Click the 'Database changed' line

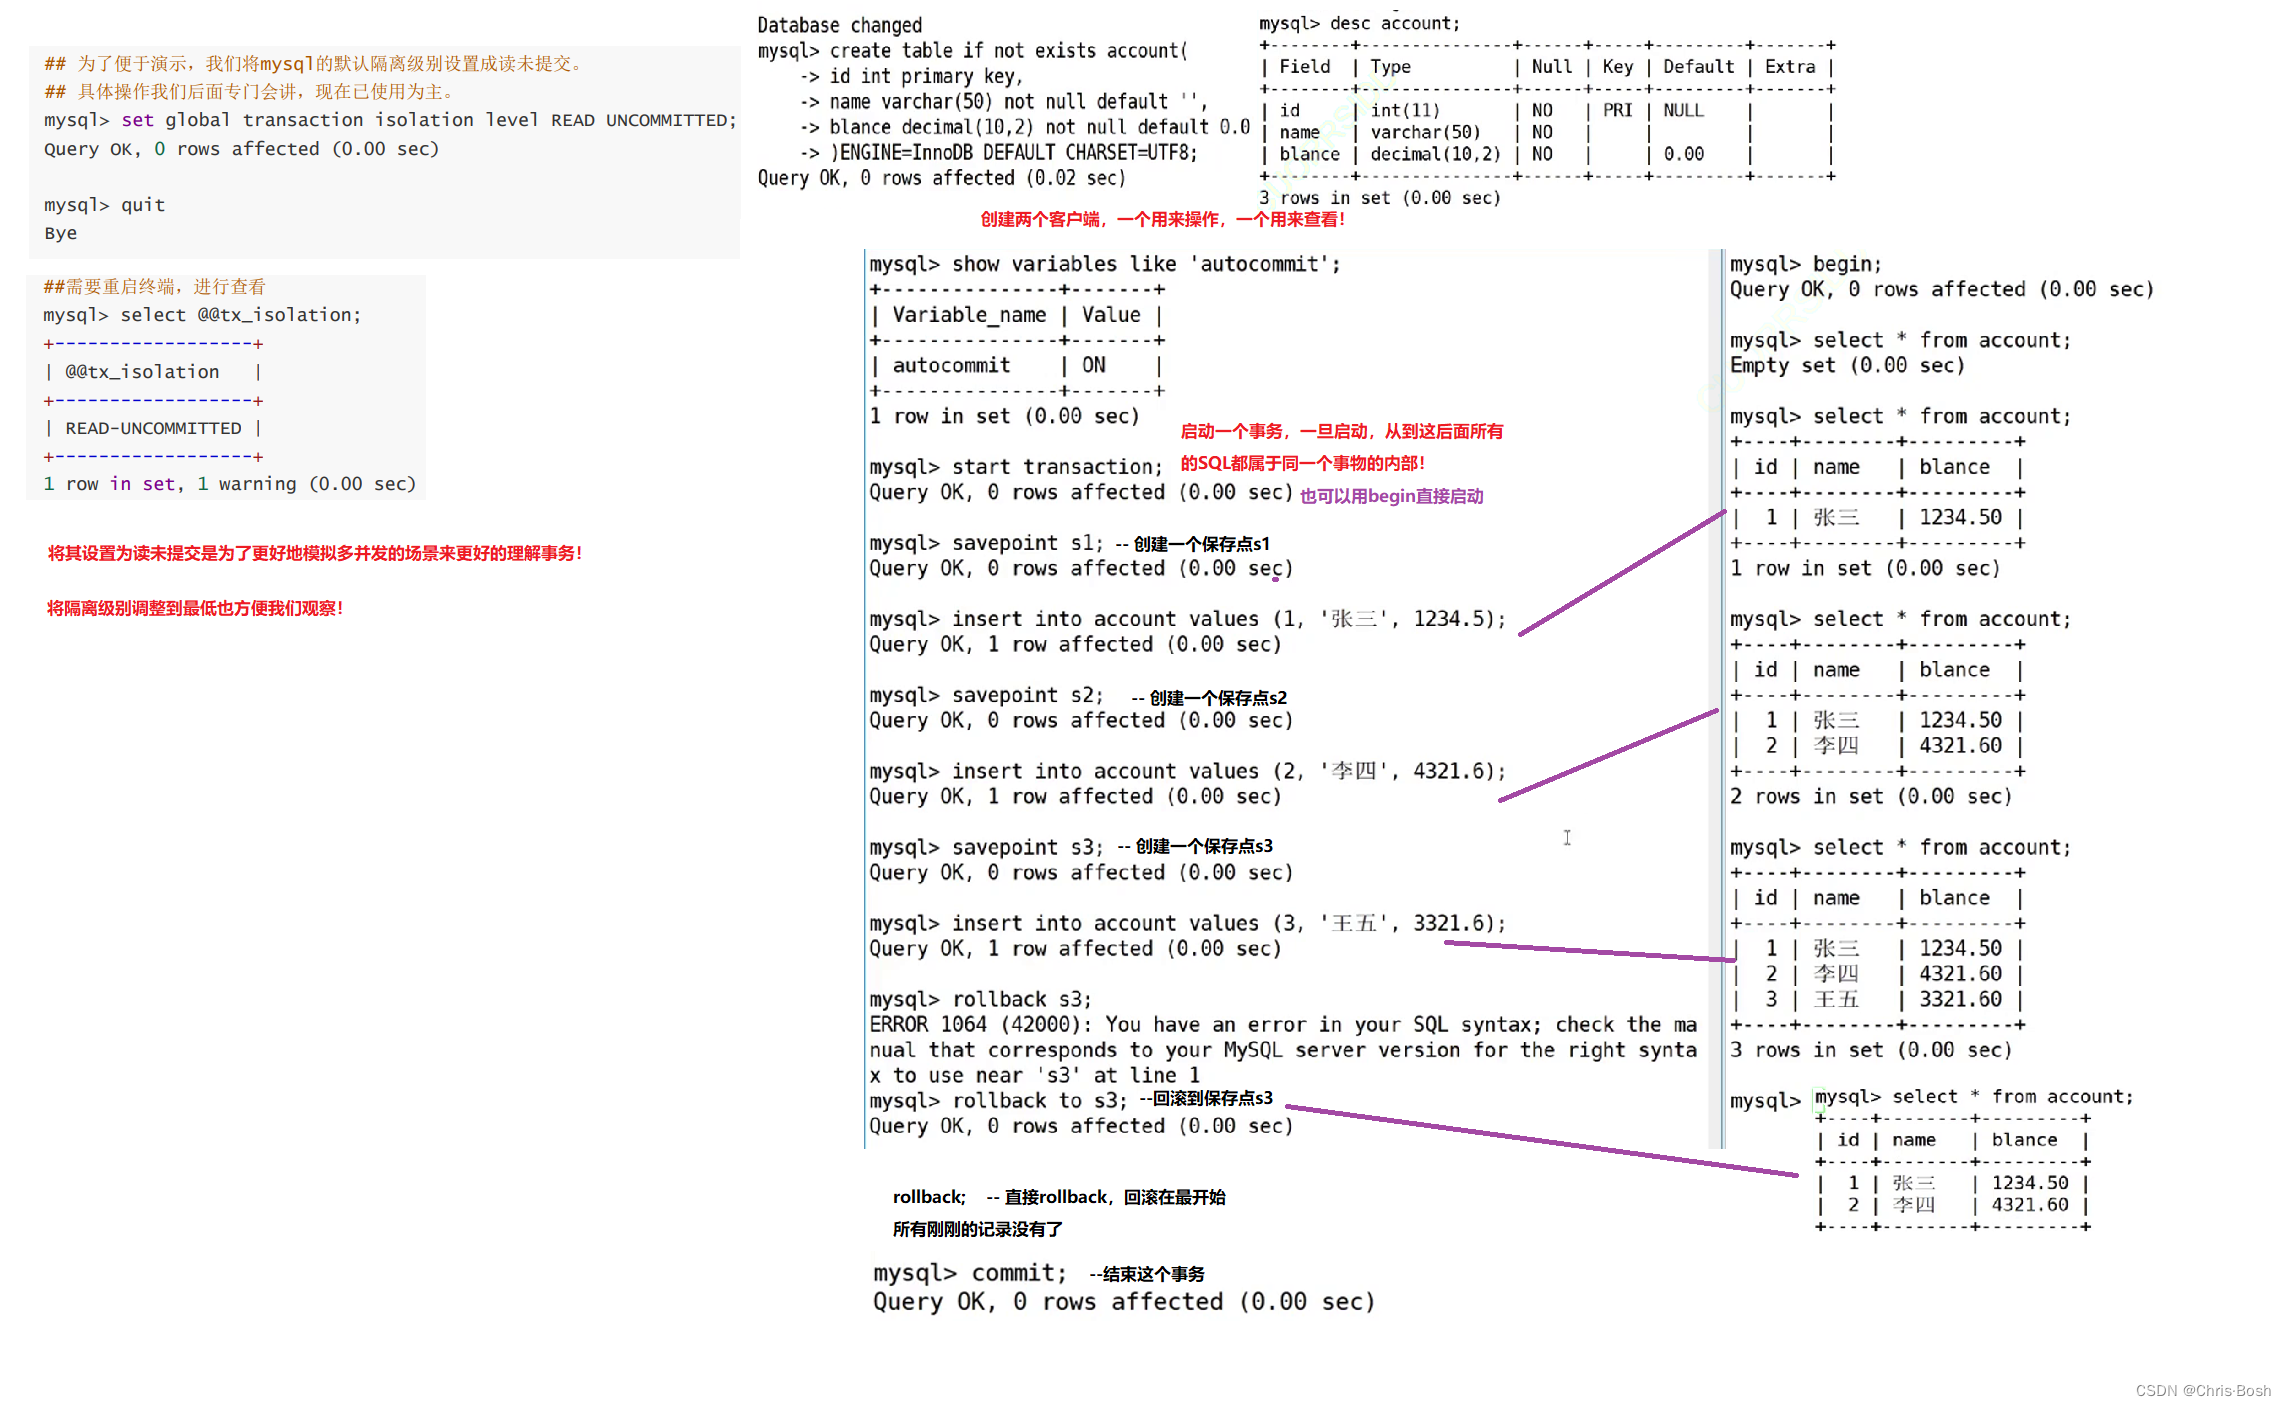pos(839,25)
